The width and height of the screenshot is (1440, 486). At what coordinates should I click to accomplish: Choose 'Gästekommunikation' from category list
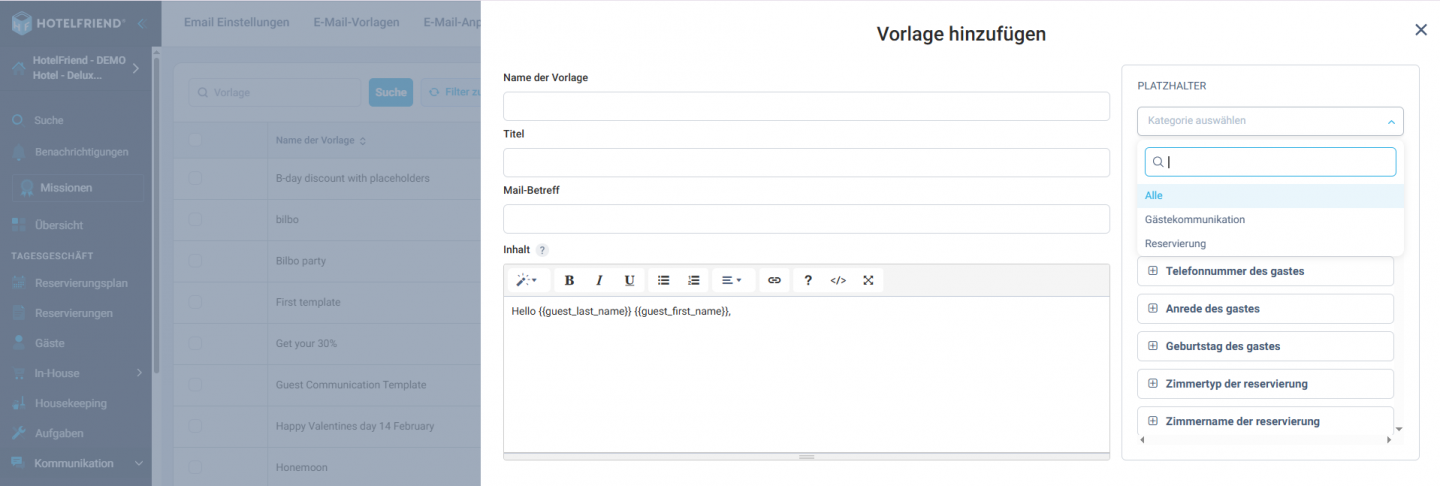[1195, 220]
